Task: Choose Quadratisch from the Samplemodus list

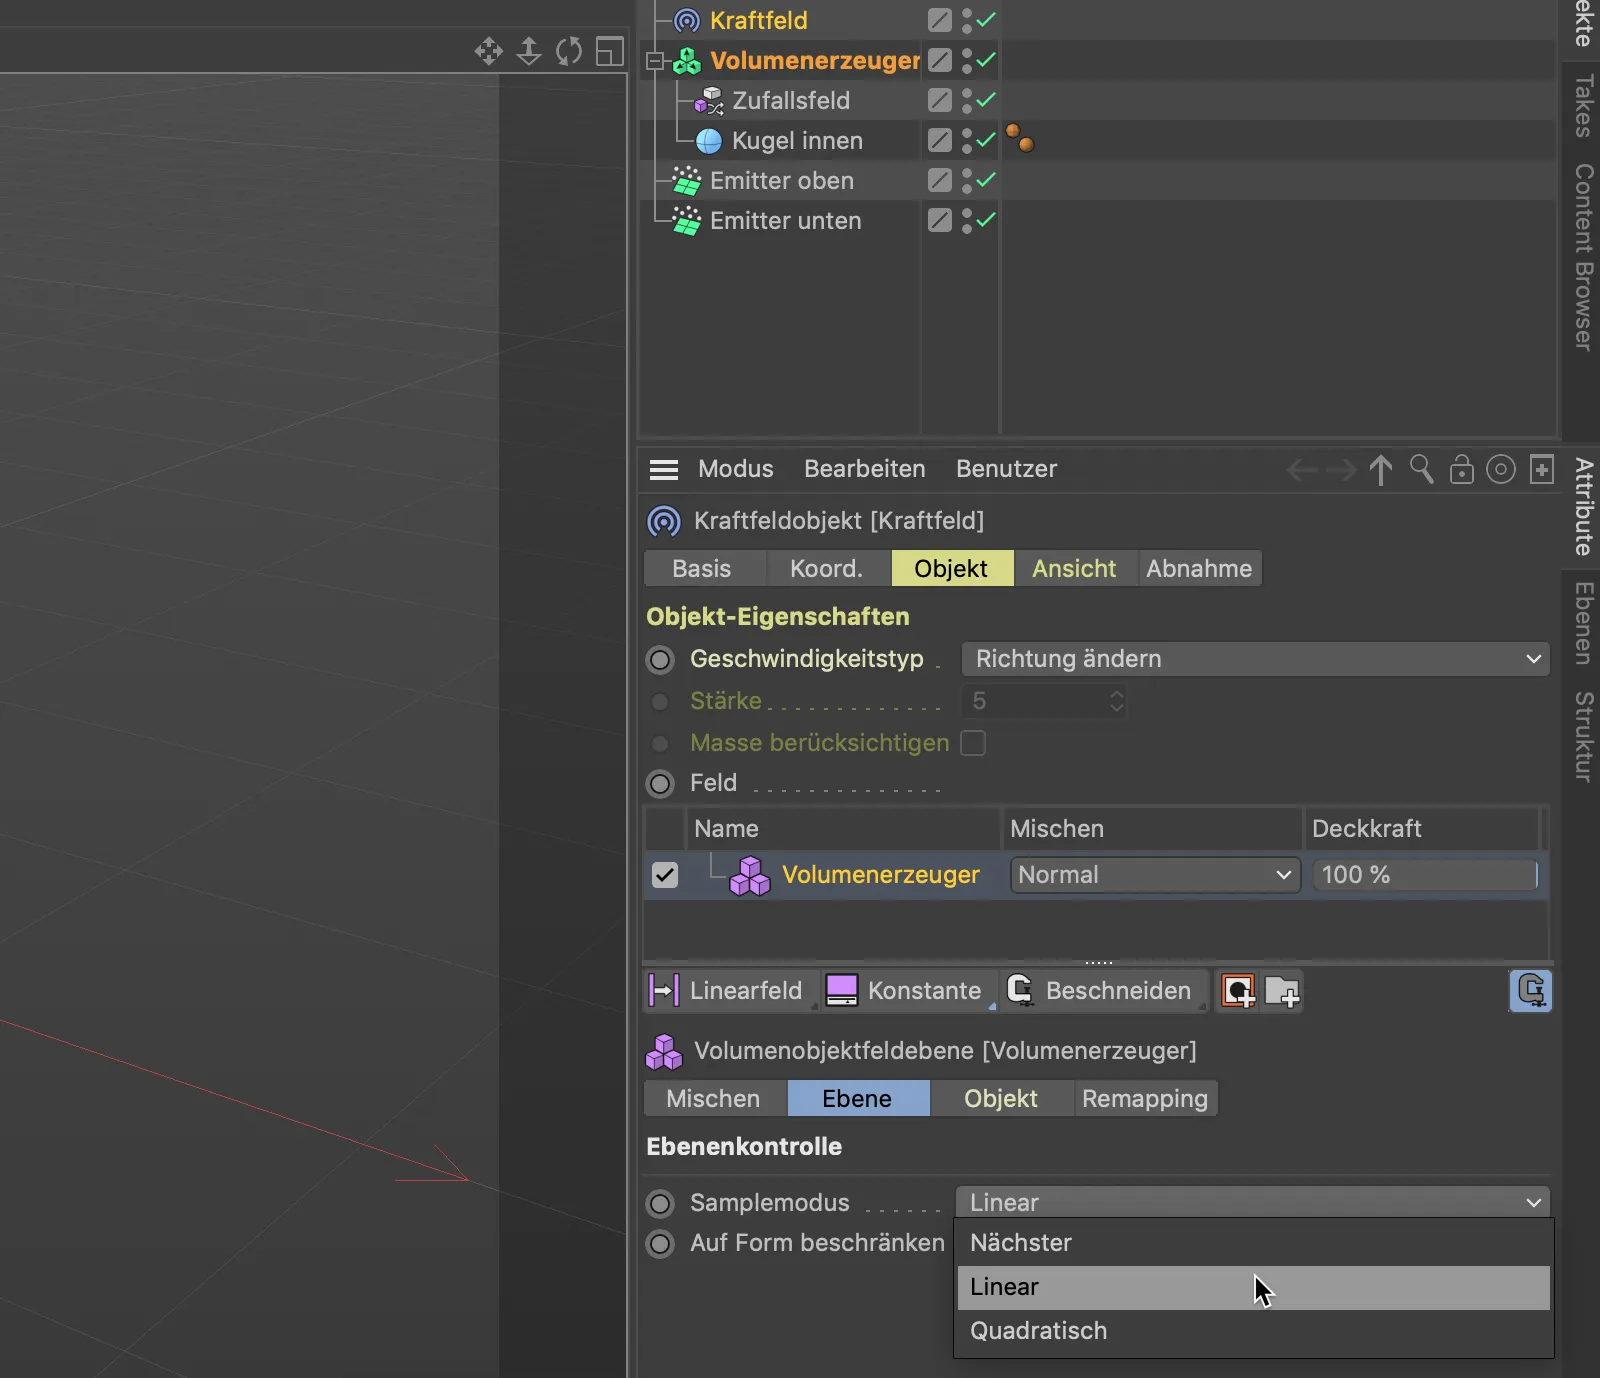Action: pyautogui.click(x=1254, y=1331)
